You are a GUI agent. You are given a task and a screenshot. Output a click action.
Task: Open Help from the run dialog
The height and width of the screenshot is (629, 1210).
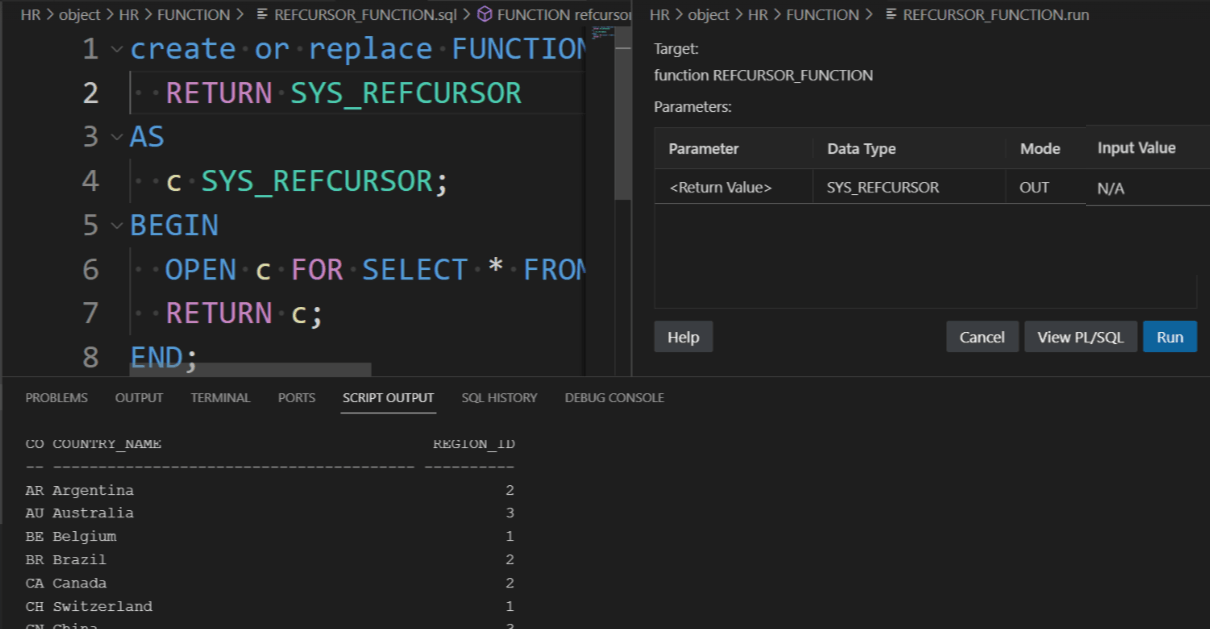tap(683, 336)
